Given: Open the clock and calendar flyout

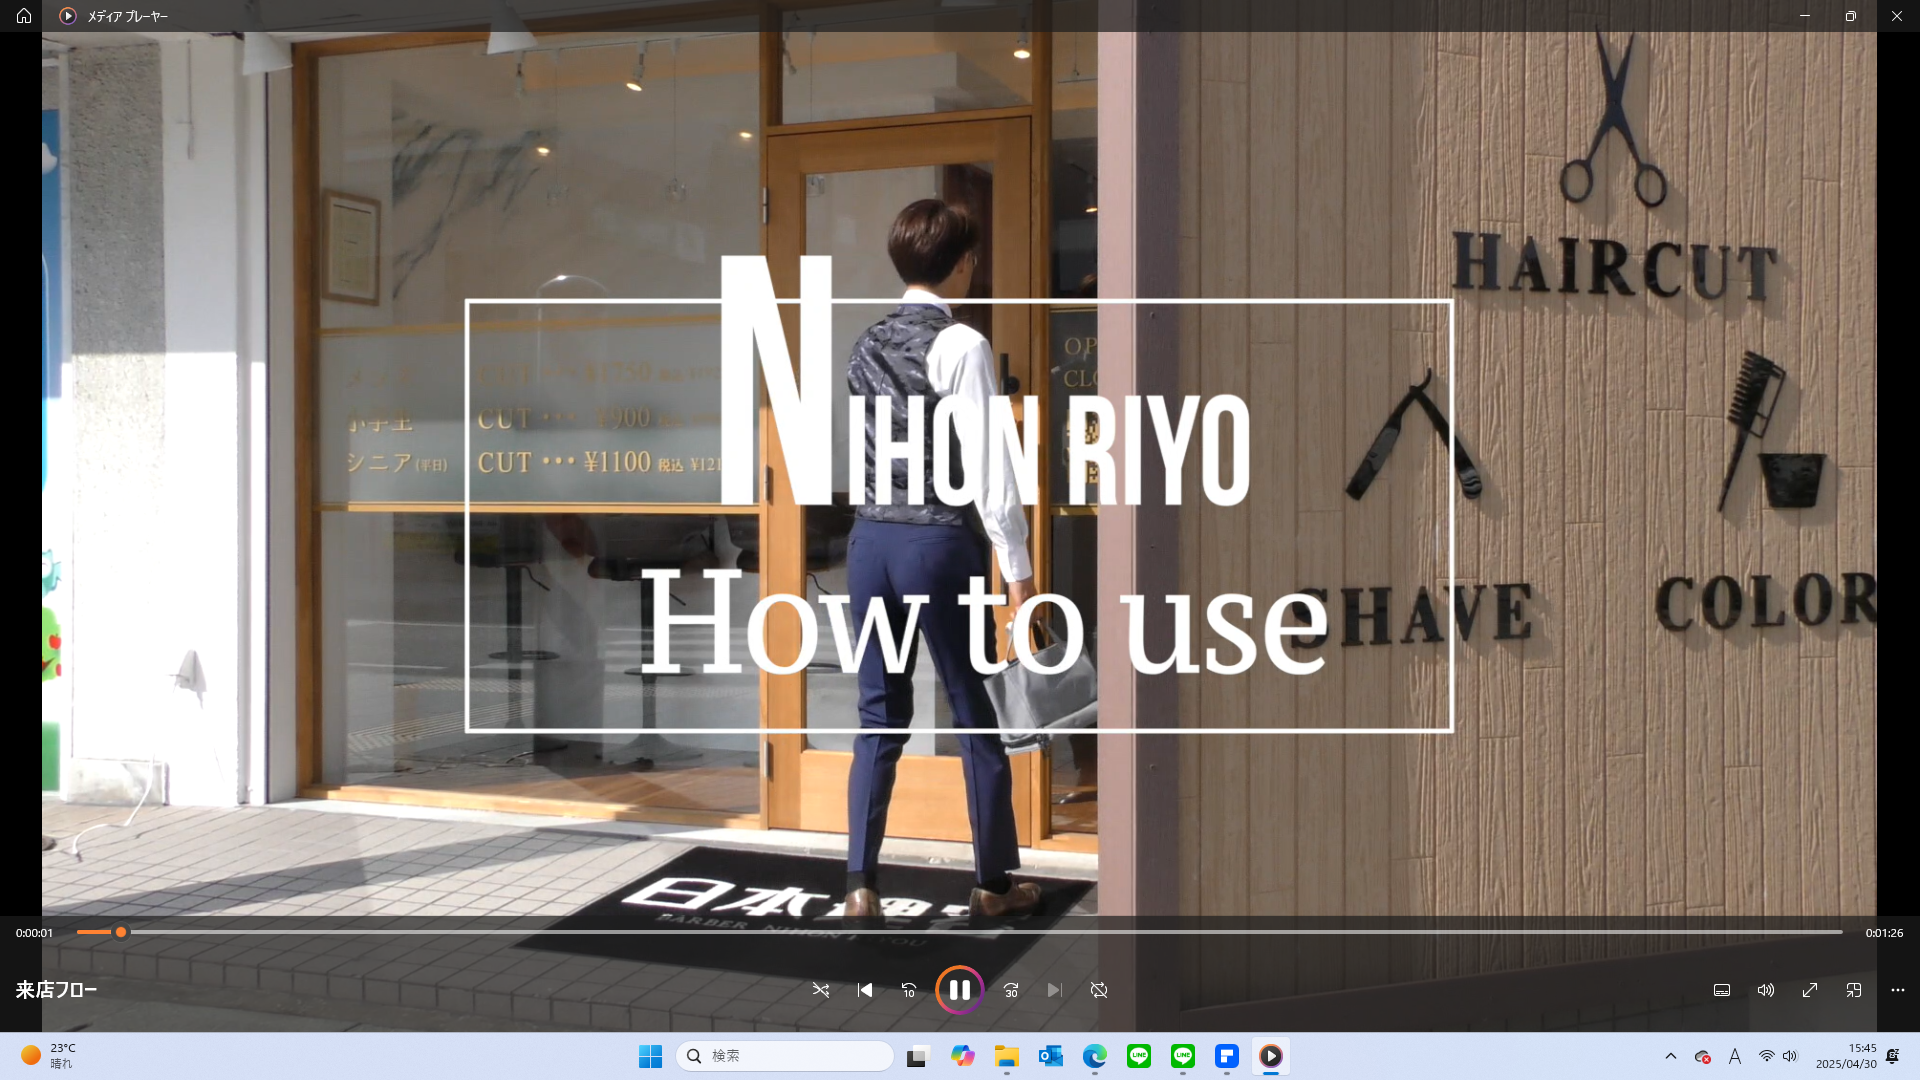Looking at the screenshot, I should click(1846, 1056).
